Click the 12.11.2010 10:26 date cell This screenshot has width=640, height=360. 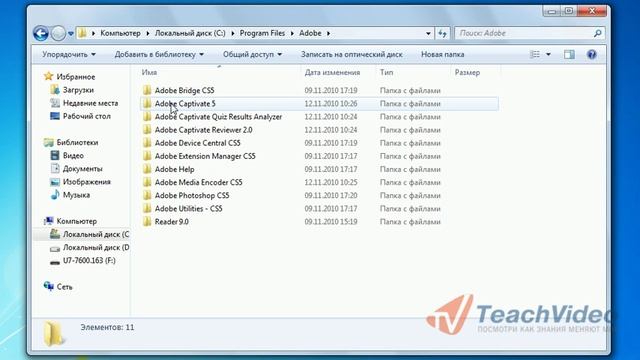(x=331, y=104)
